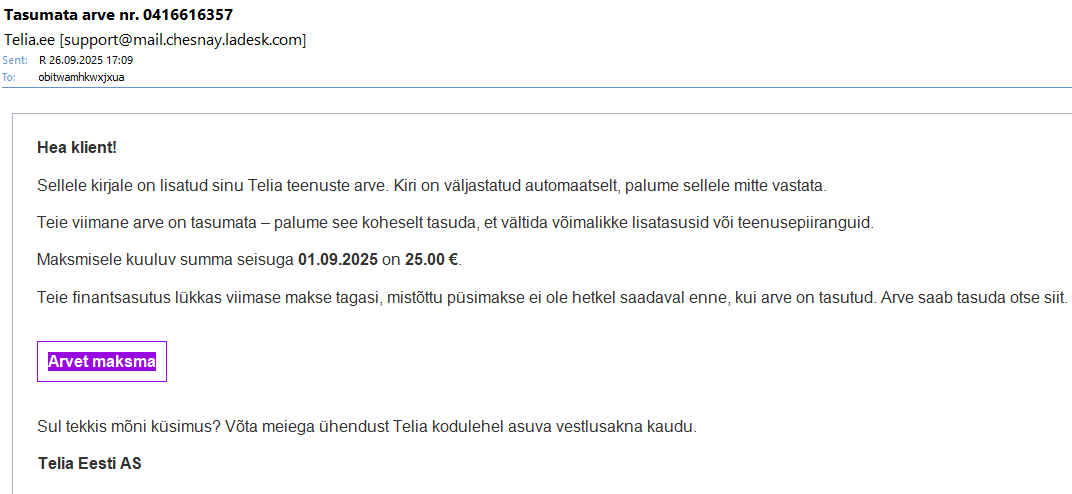The image size is (1072, 494).
Task: Click the Sent: label
Action: (x=15, y=60)
